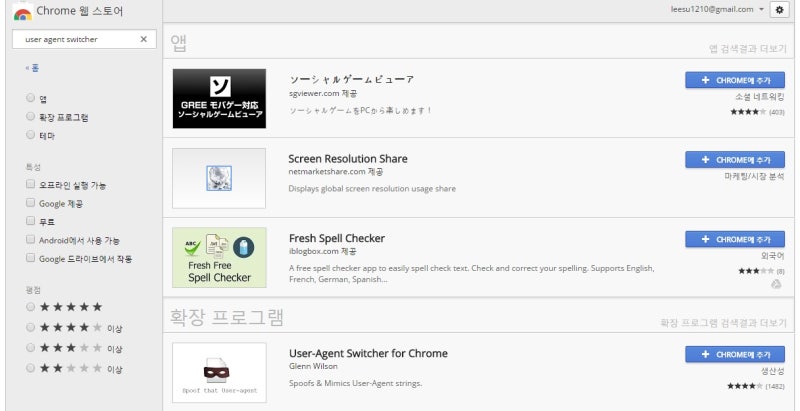Click netmarketshare.com 제공 publisher text
Image resolution: width=800 pixels, height=411 pixels.
click(336, 172)
